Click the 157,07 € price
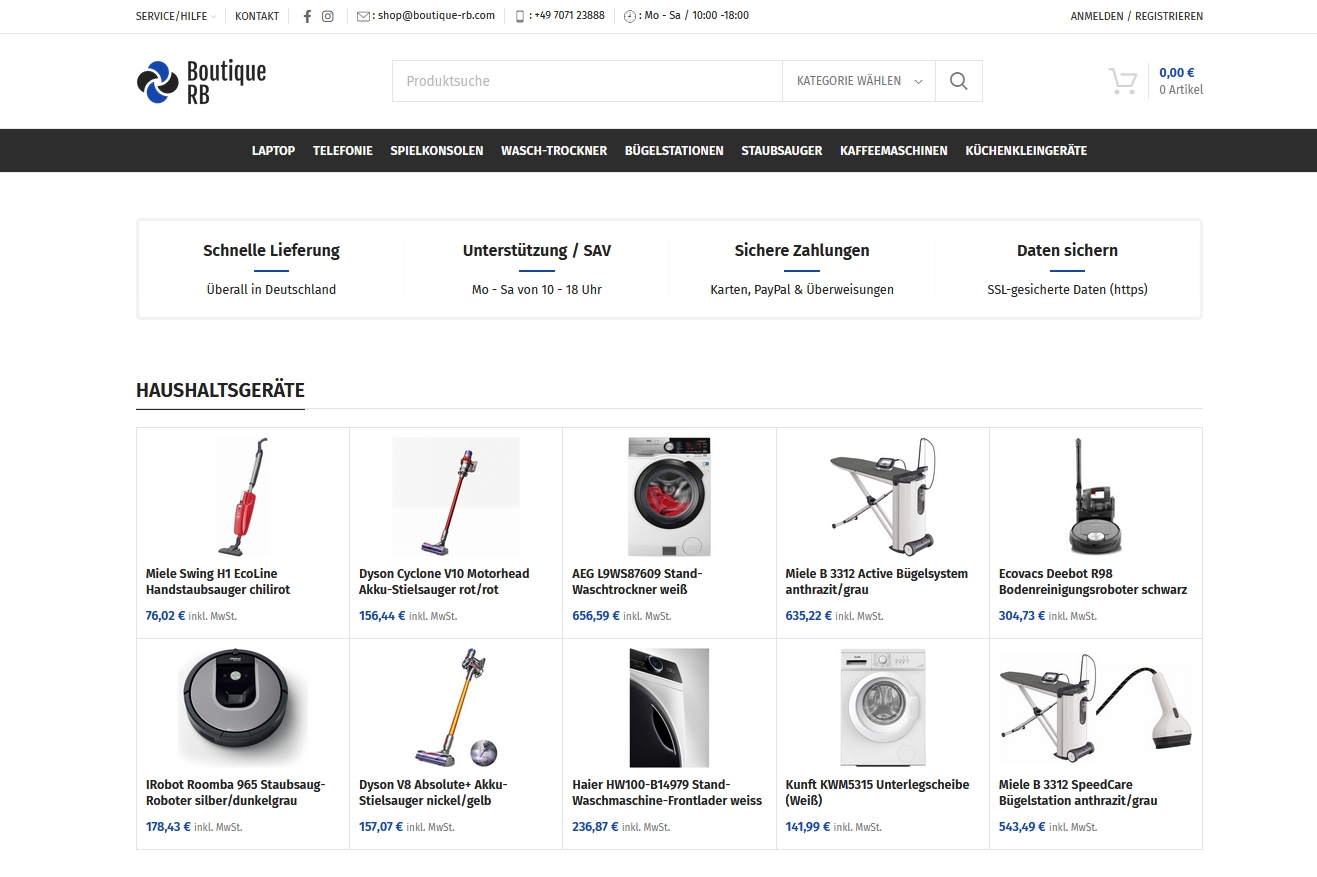This screenshot has width=1317, height=877. point(382,827)
